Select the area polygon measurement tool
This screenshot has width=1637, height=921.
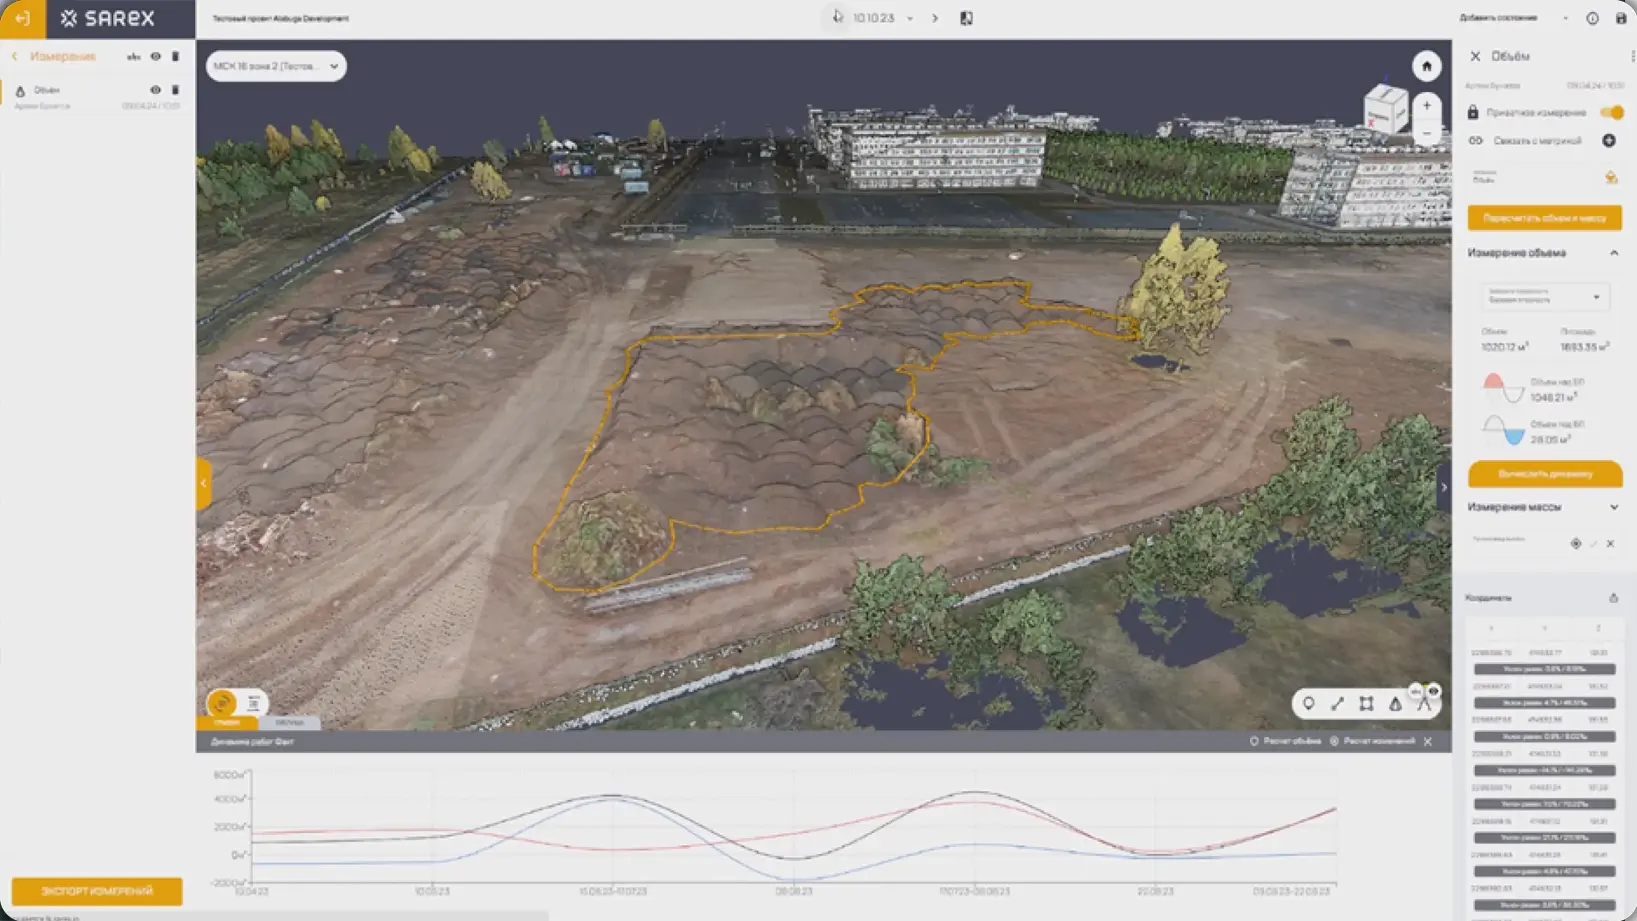(x=1366, y=704)
